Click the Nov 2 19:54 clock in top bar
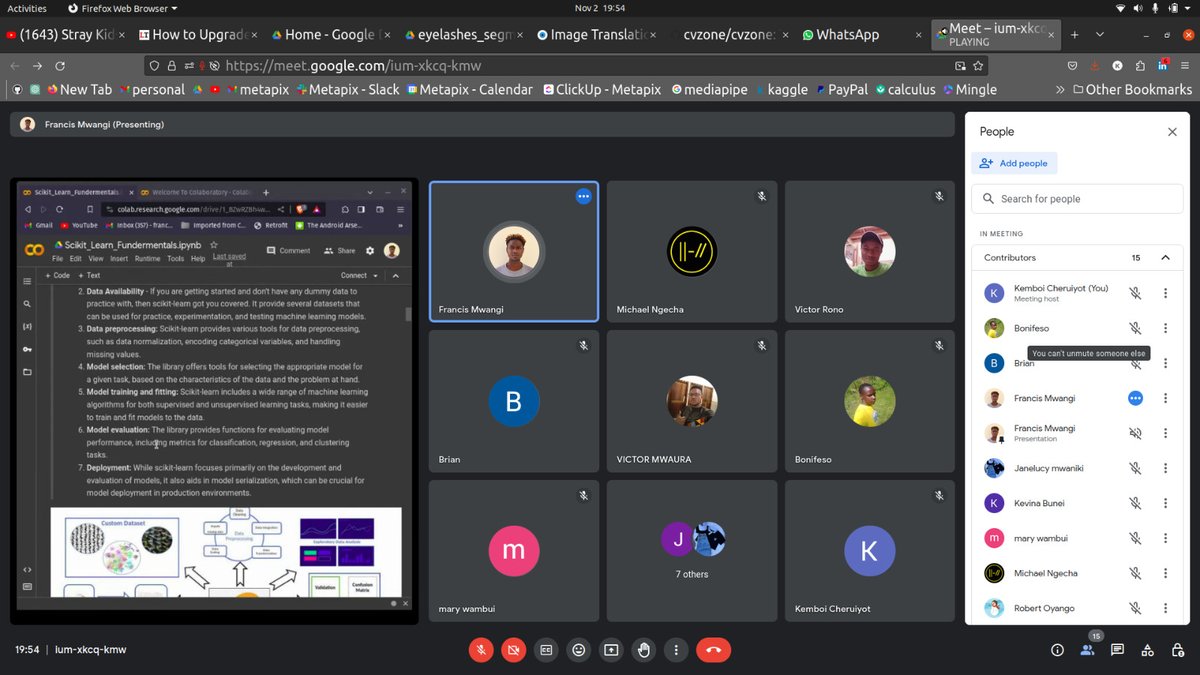Screen dimensions: 1200x675 tap(600, 8)
